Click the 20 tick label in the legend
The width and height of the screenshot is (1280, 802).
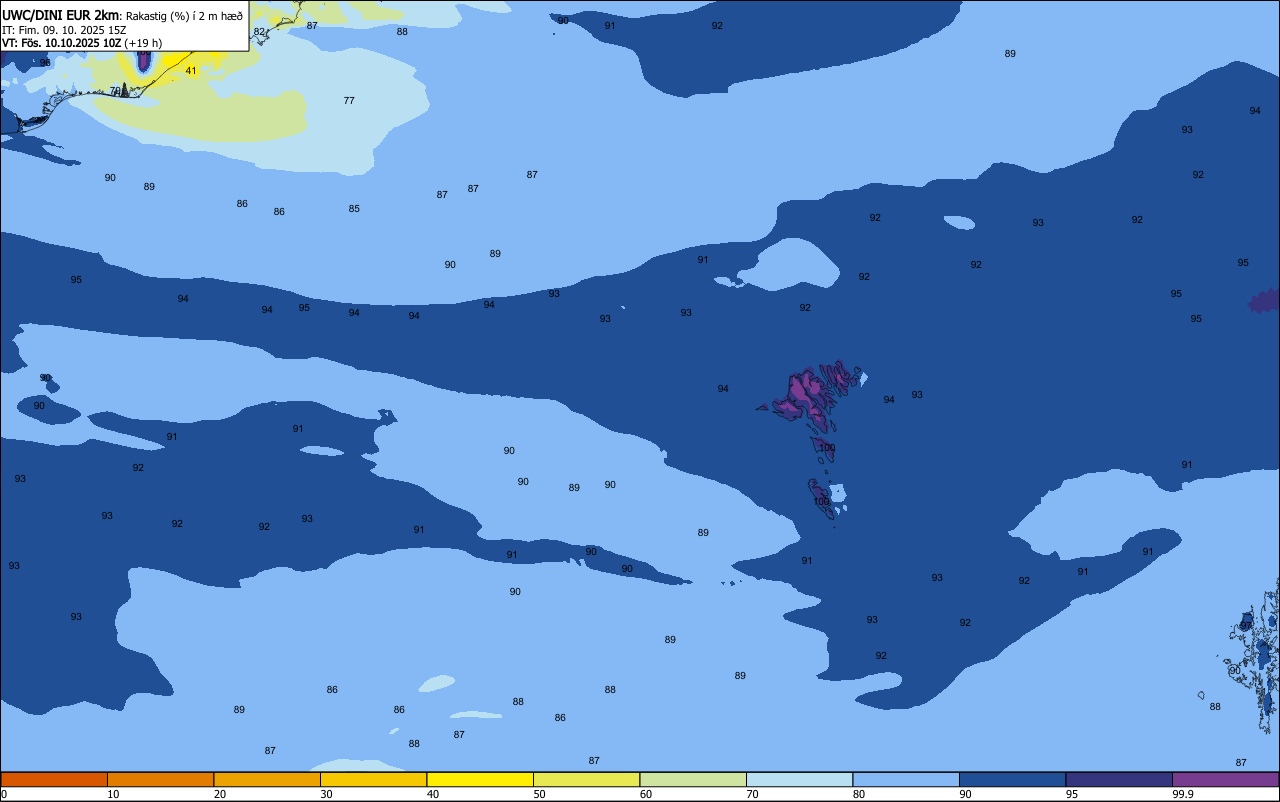(x=219, y=794)
